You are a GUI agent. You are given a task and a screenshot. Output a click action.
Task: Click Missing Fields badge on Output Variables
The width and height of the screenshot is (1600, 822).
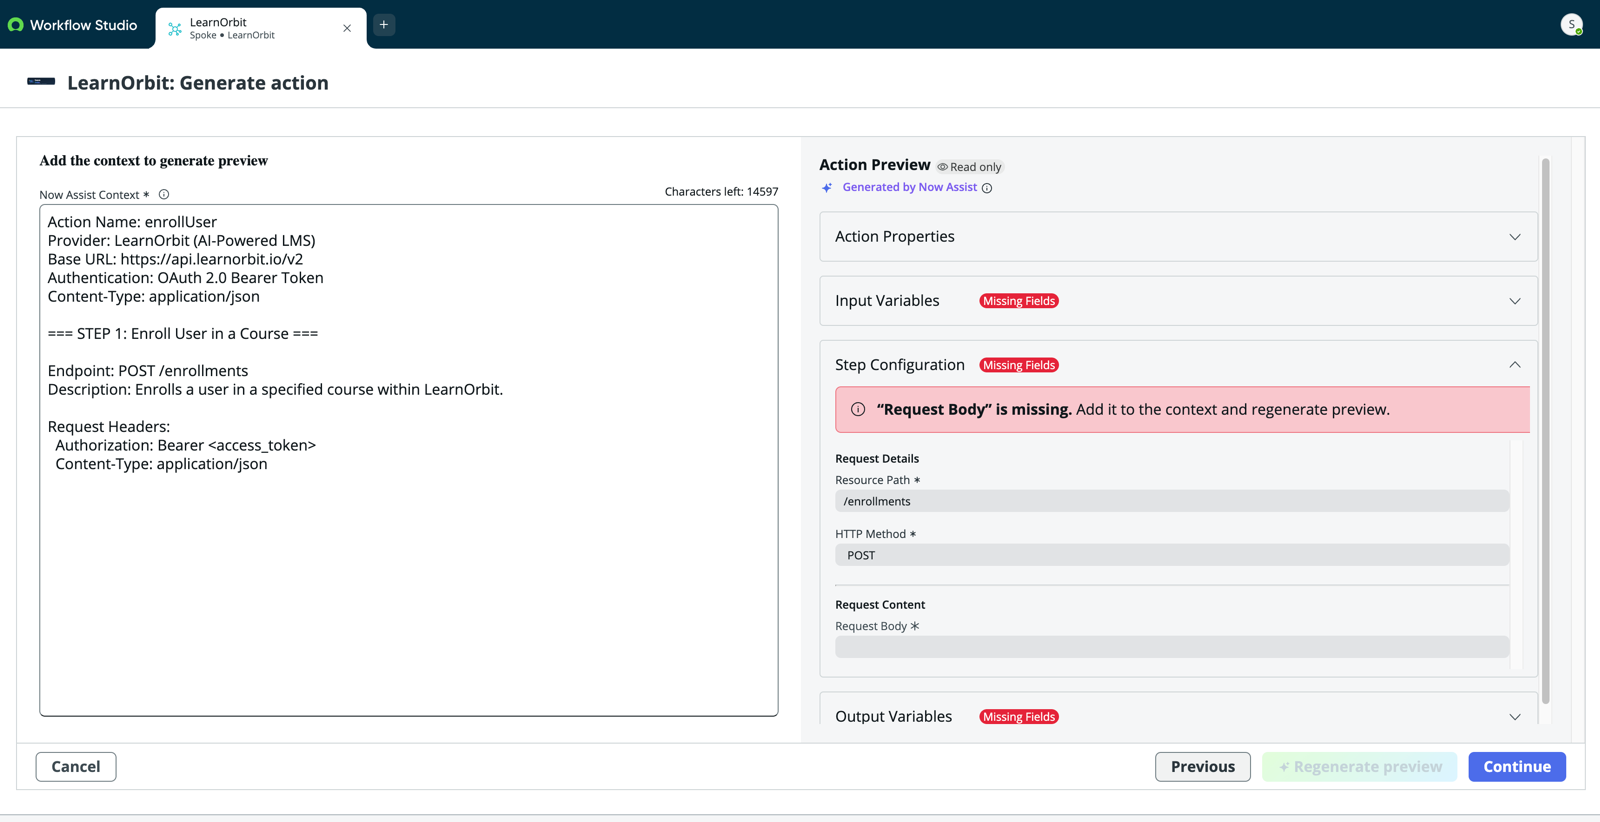[x=1018, y=717]
